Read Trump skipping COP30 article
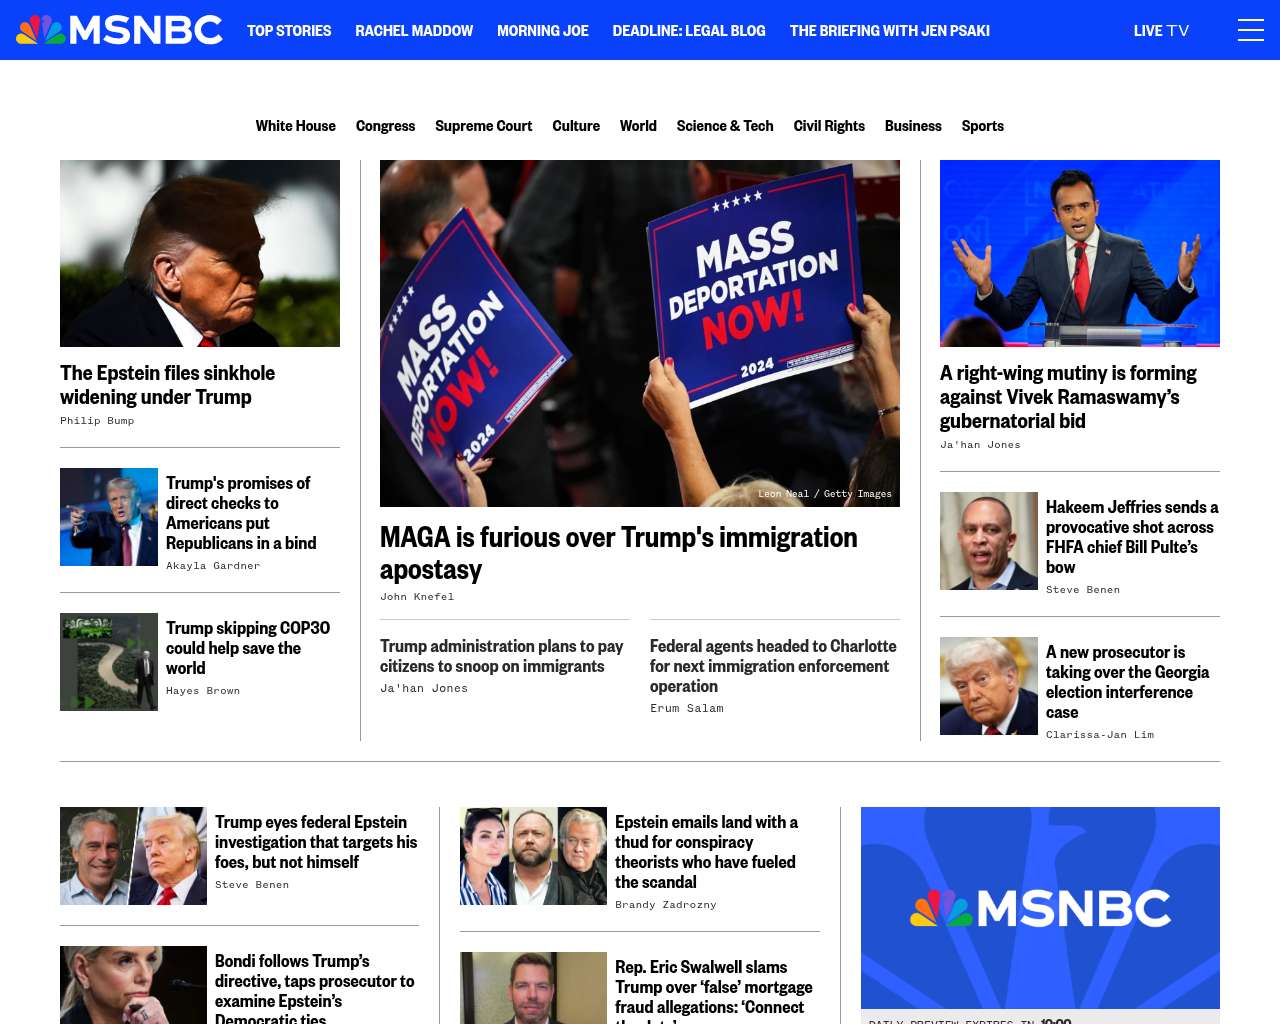 pos(248,648)
